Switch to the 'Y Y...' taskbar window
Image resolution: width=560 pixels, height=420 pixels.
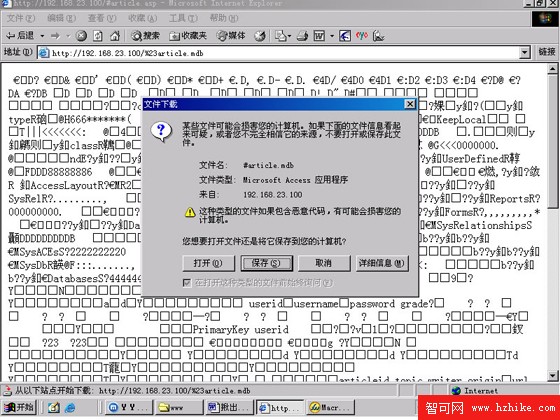[x=130, y=408]
